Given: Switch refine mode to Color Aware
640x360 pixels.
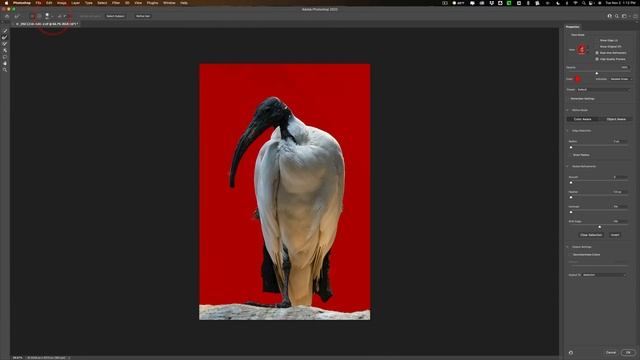Looking at the screenshot, I should coord(582,119).
